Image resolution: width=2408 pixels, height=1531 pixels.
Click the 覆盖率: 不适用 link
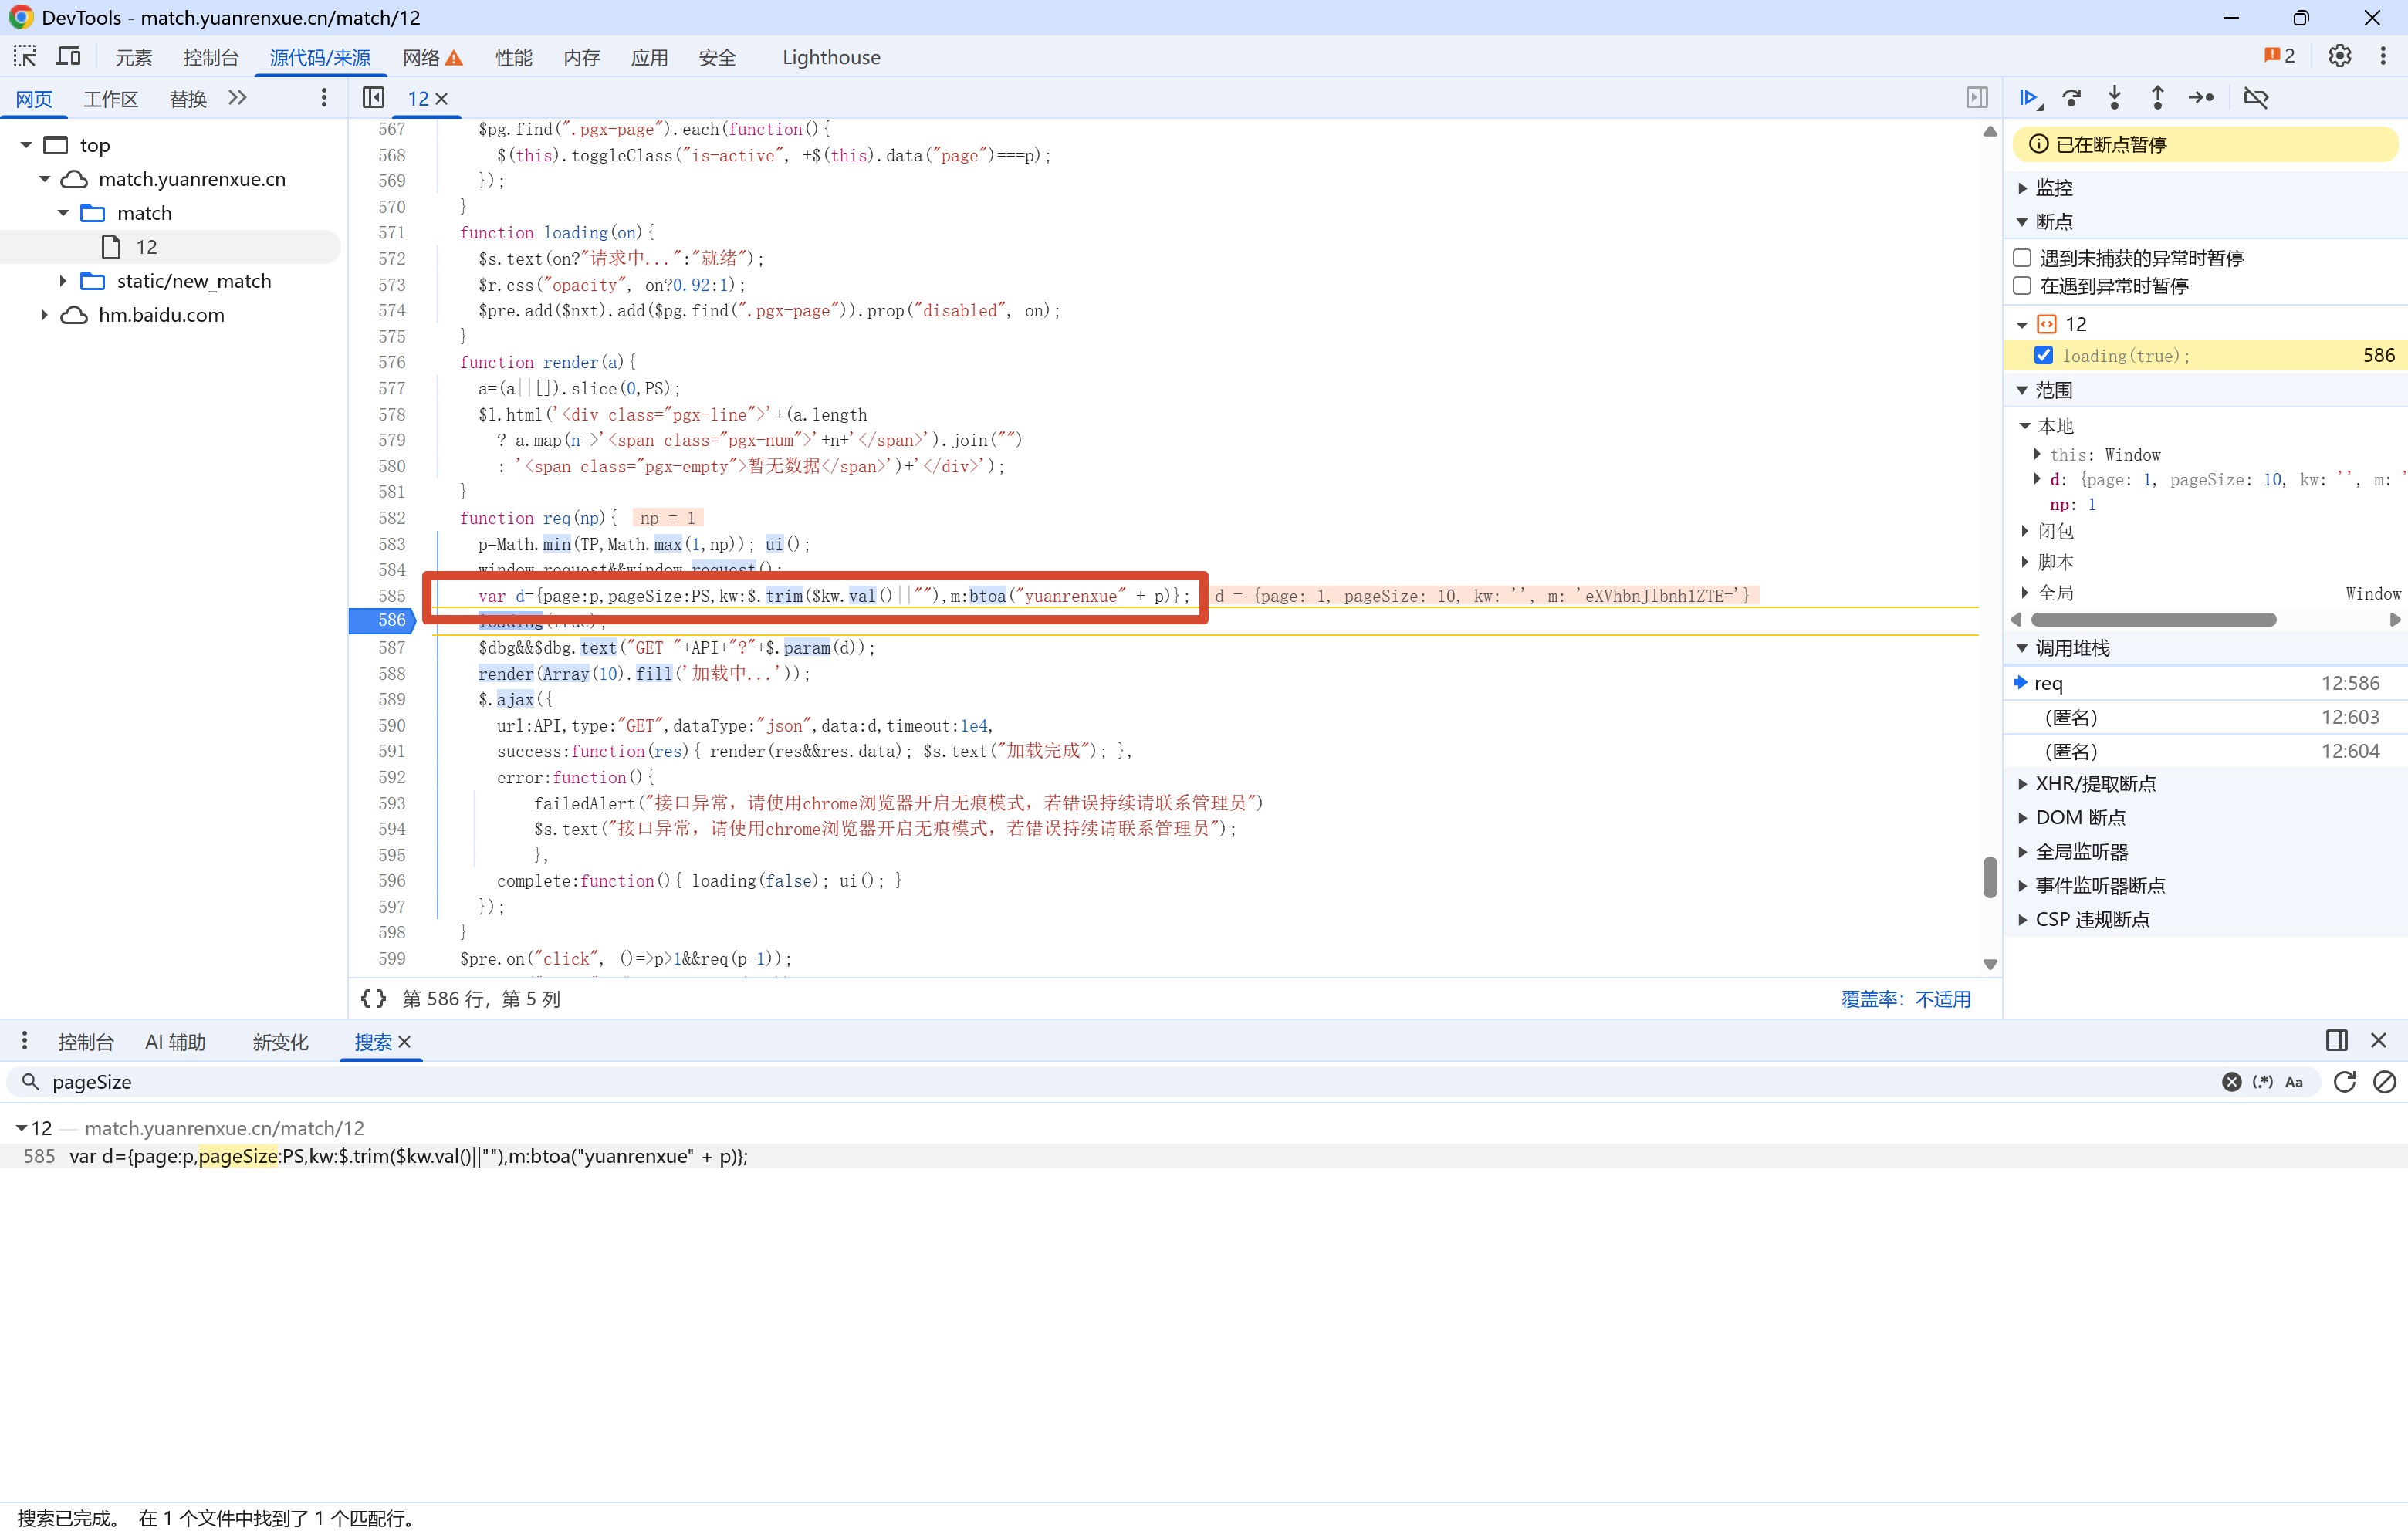(1905, 999)
